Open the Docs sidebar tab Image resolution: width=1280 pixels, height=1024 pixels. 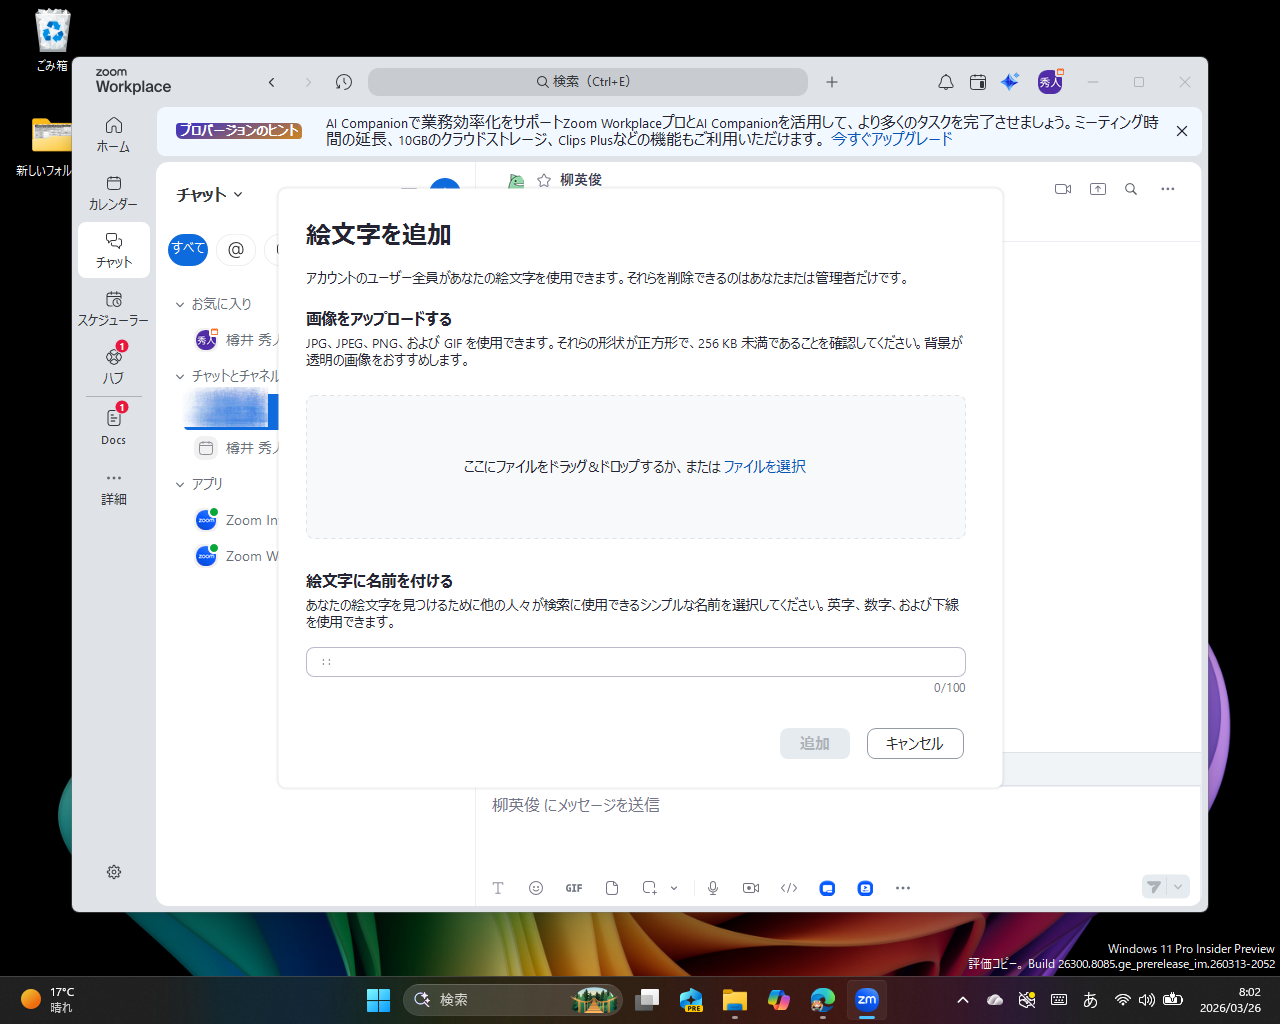pos(114,425)
